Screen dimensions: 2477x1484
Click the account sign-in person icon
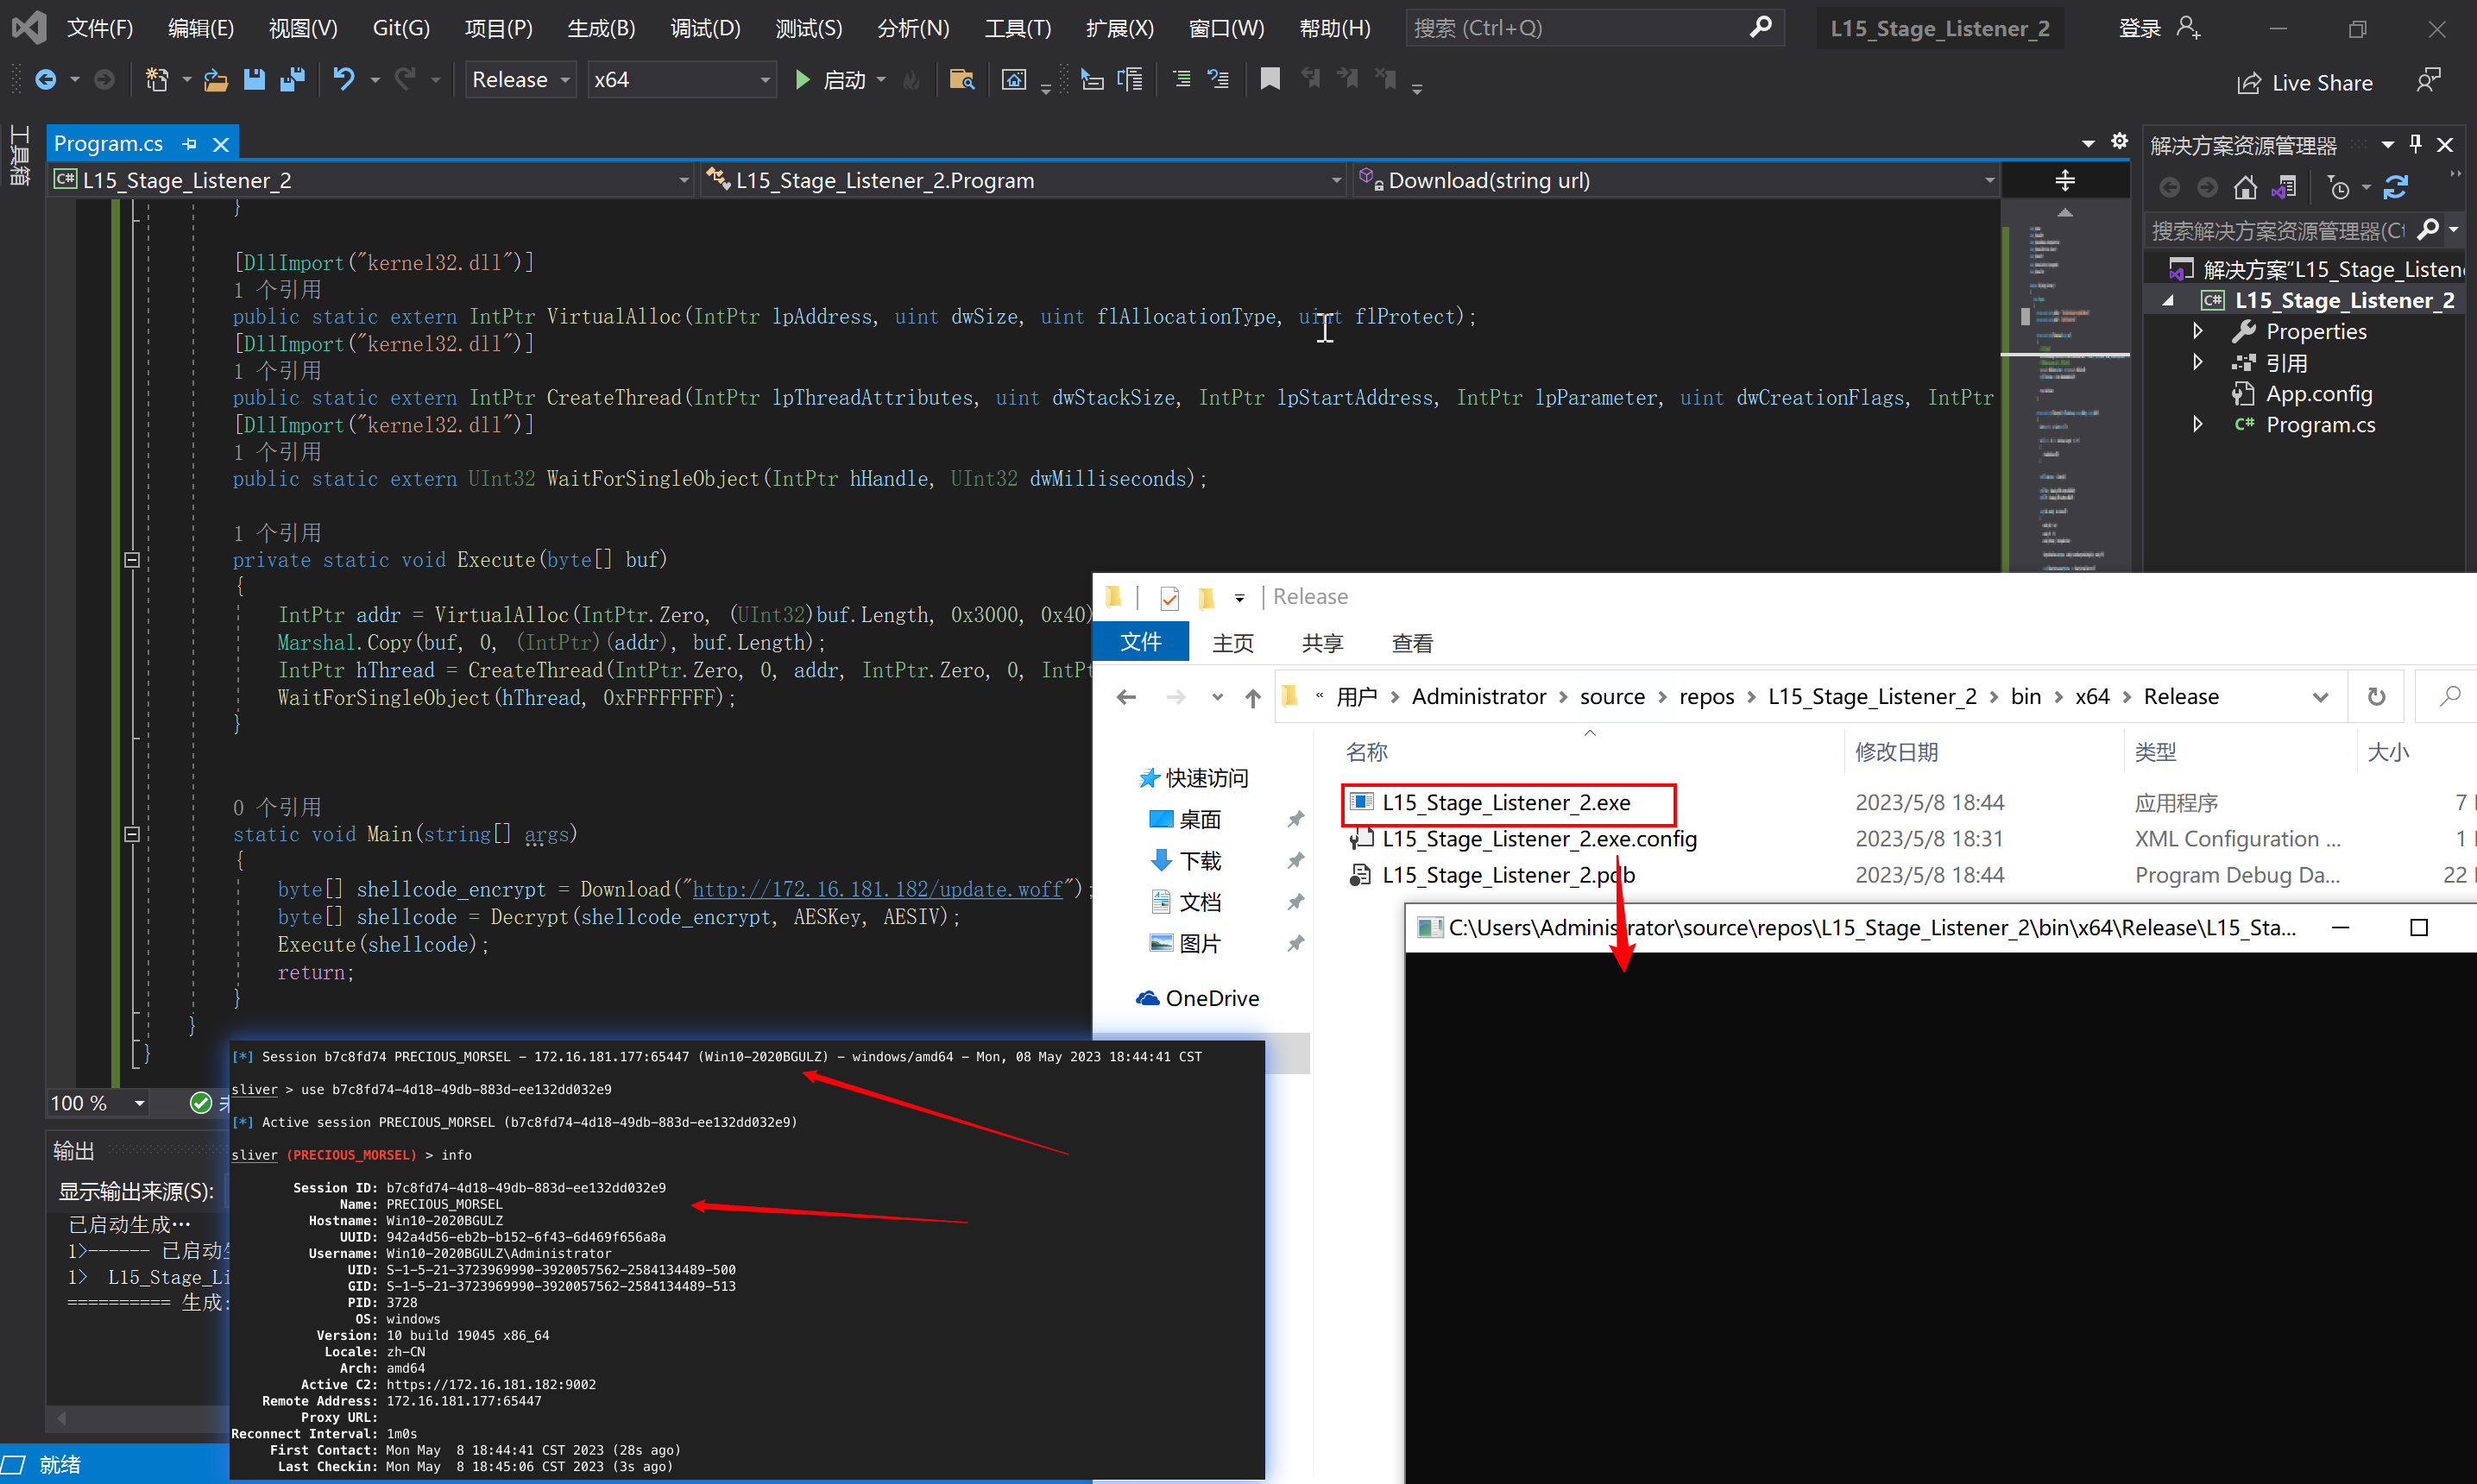click(2187, 28)
